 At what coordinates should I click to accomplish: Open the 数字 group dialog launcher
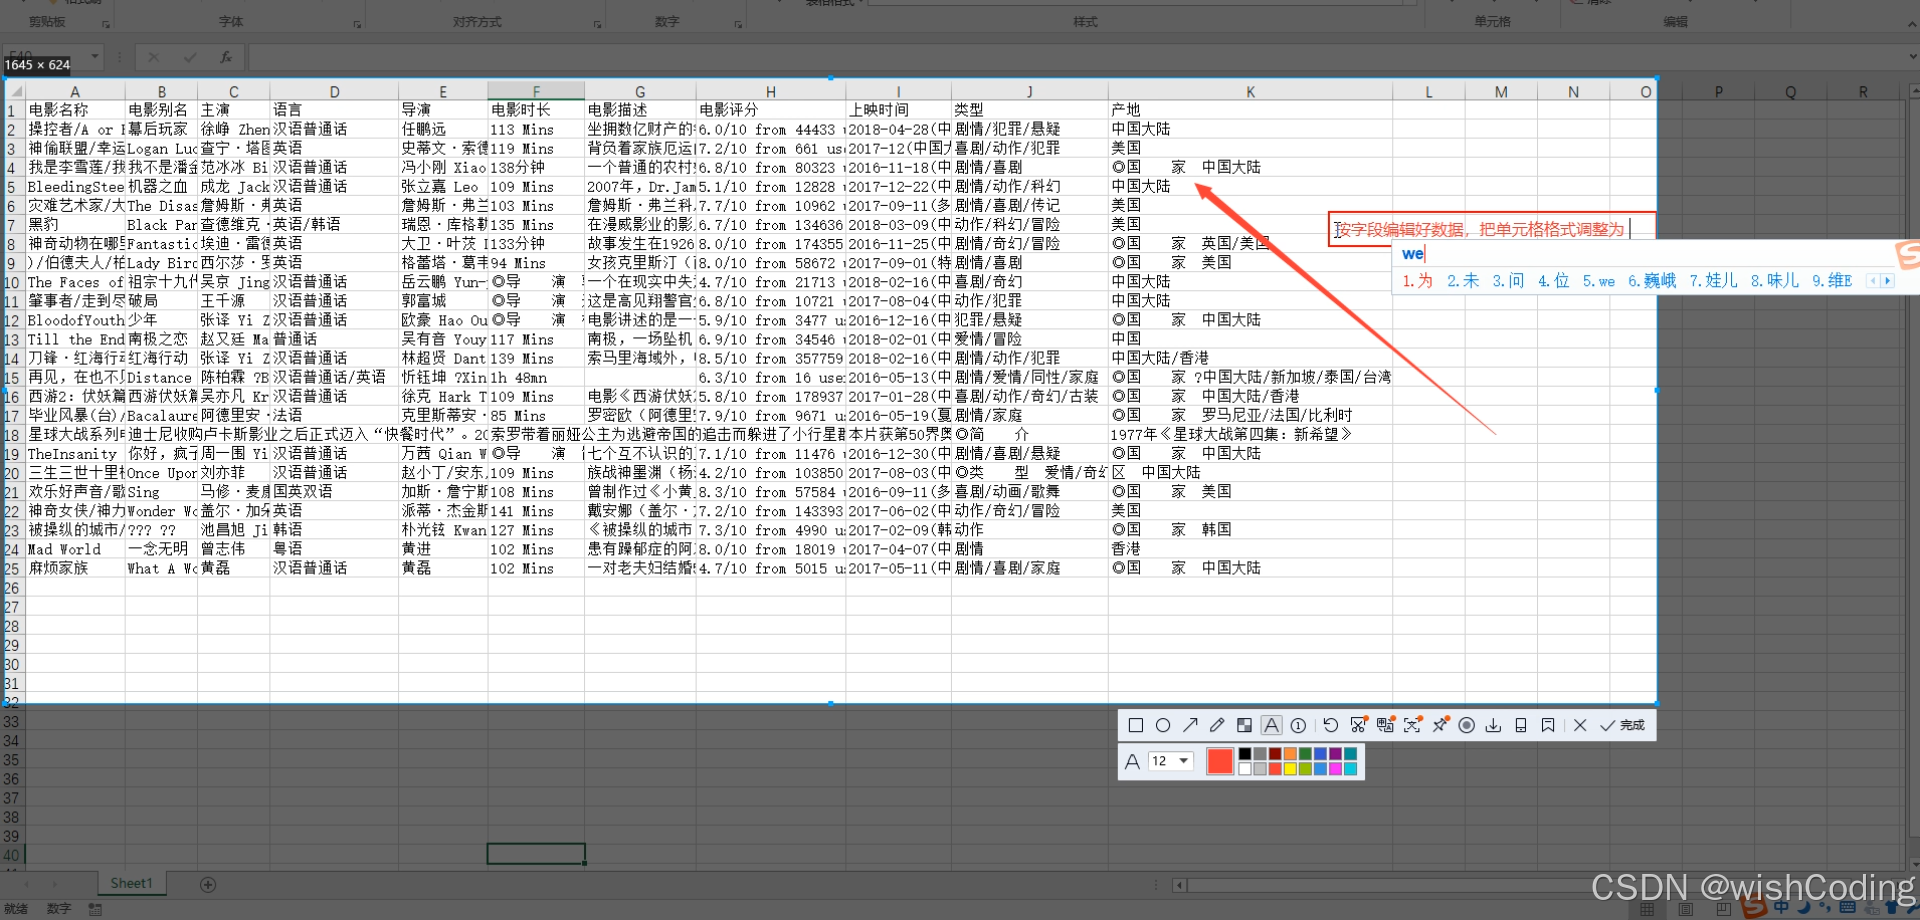pos(739,23)
